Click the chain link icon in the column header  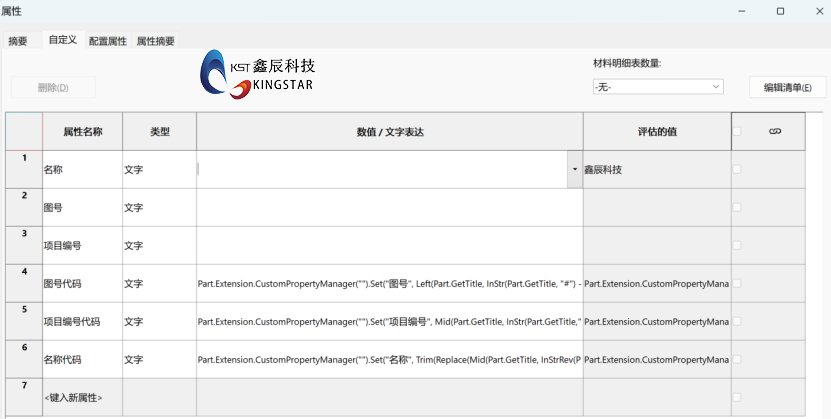[774, 132]
